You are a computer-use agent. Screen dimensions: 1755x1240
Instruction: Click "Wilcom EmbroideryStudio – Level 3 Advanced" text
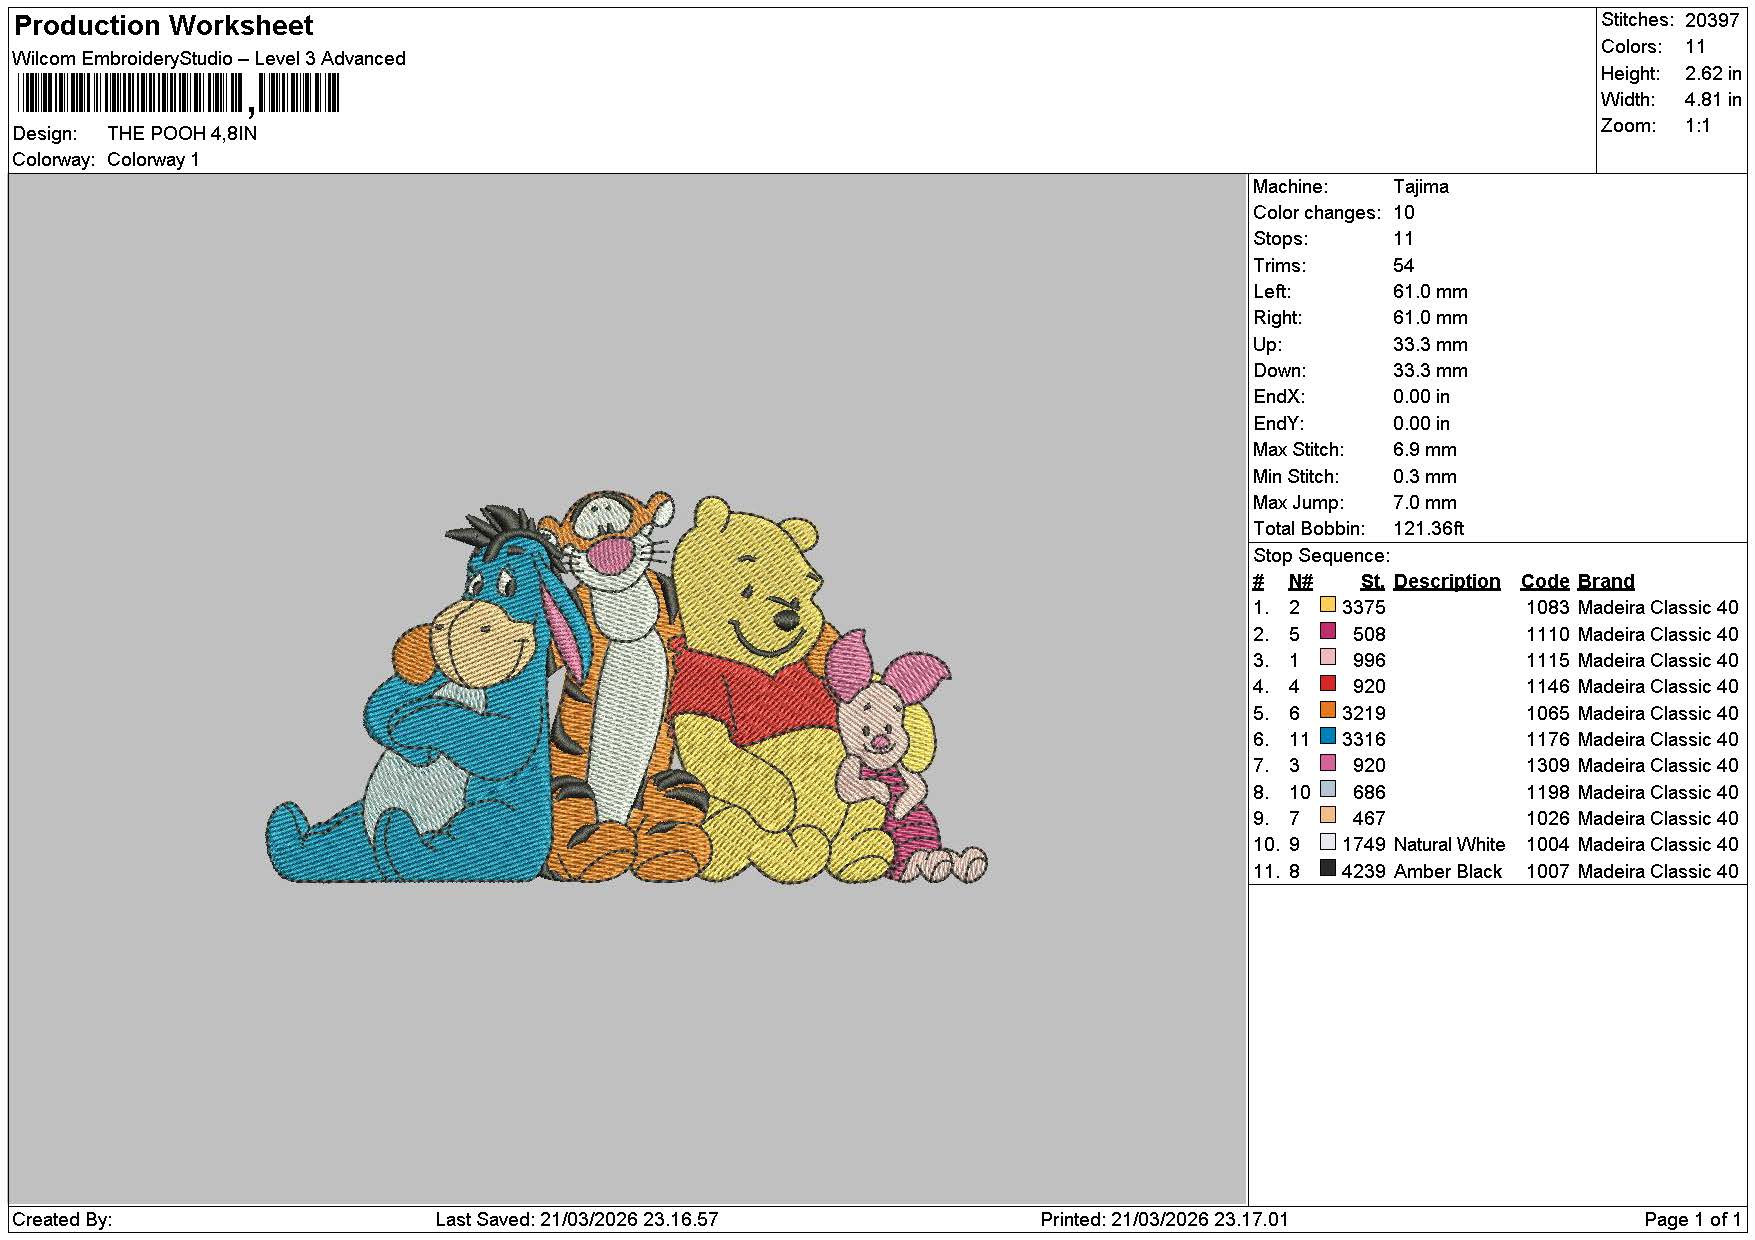pyautogui.click(x=209, y=58)
